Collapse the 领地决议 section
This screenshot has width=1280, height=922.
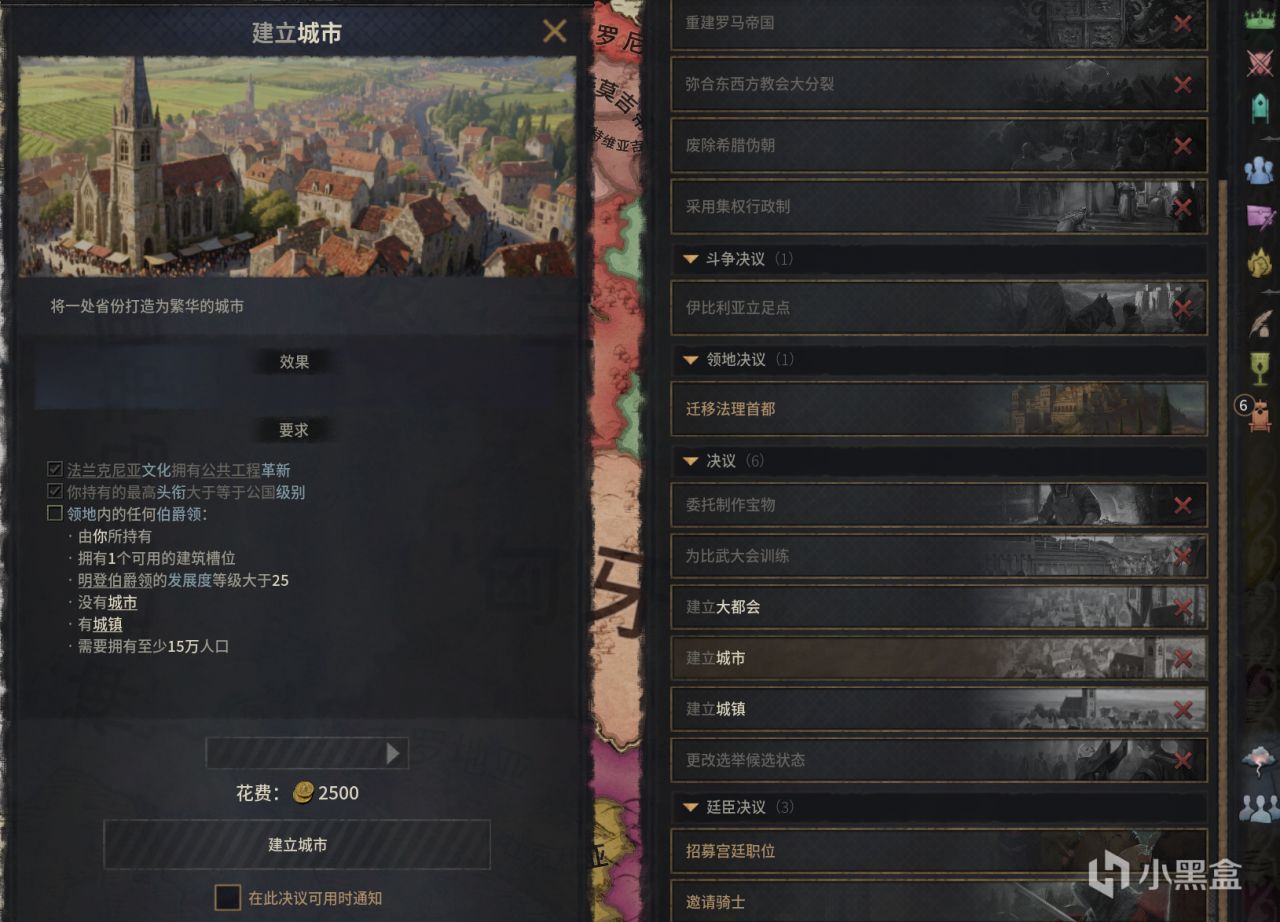tap(689, 359)
